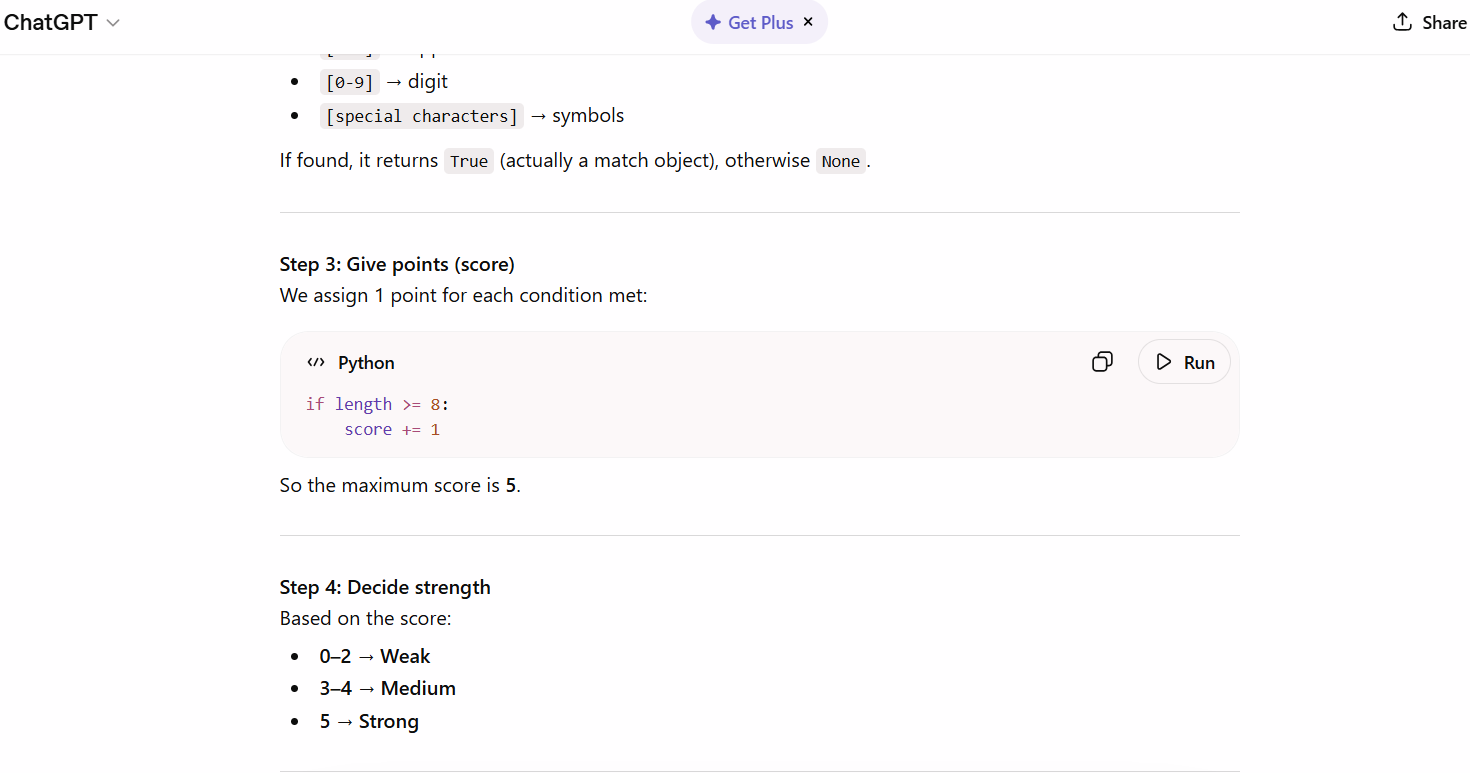Click the Step 4: Decide strength heading
Viewport: 1470px width, 773px height.
tap(385, 587)
